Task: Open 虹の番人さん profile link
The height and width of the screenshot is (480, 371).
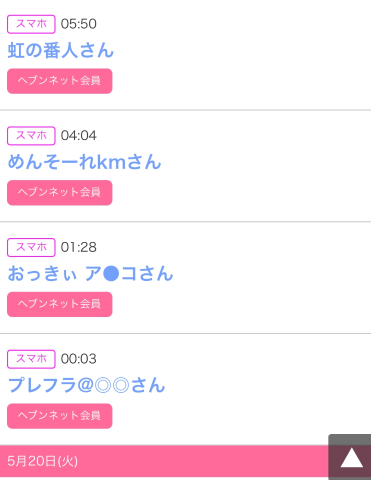Action: coord(61,50)
